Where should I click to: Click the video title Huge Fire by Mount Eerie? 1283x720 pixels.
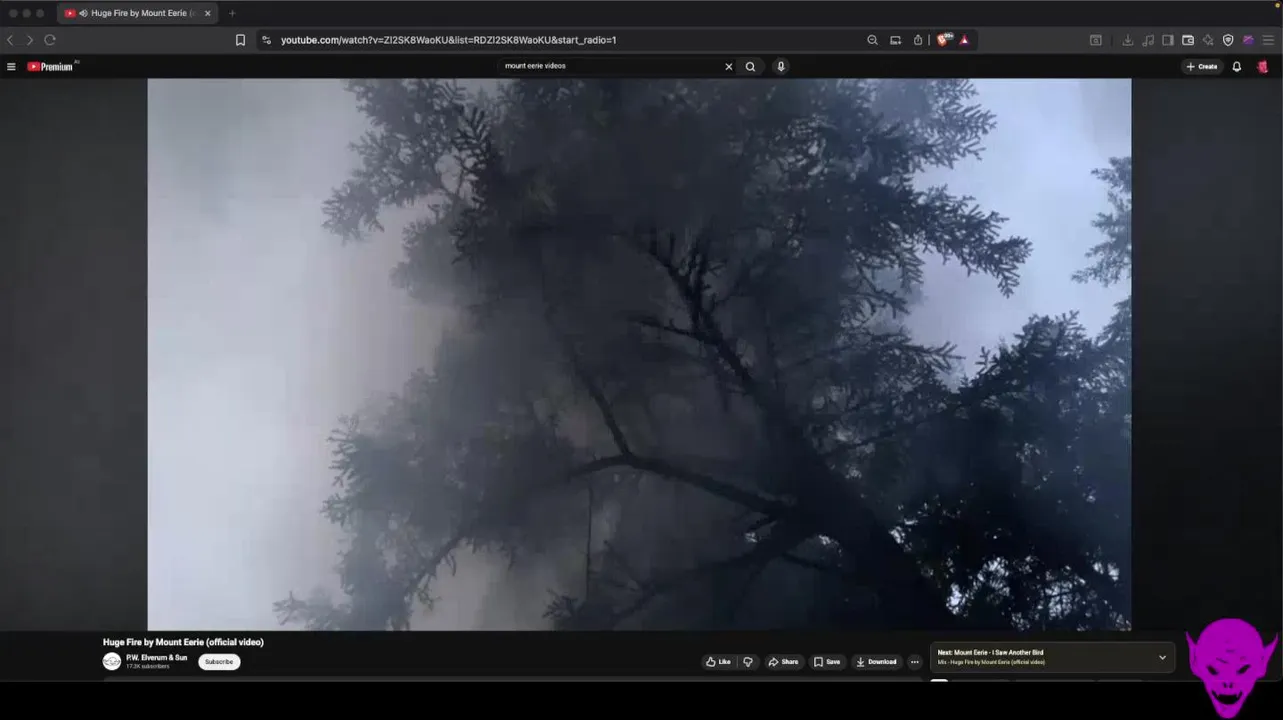pos(183,642)
